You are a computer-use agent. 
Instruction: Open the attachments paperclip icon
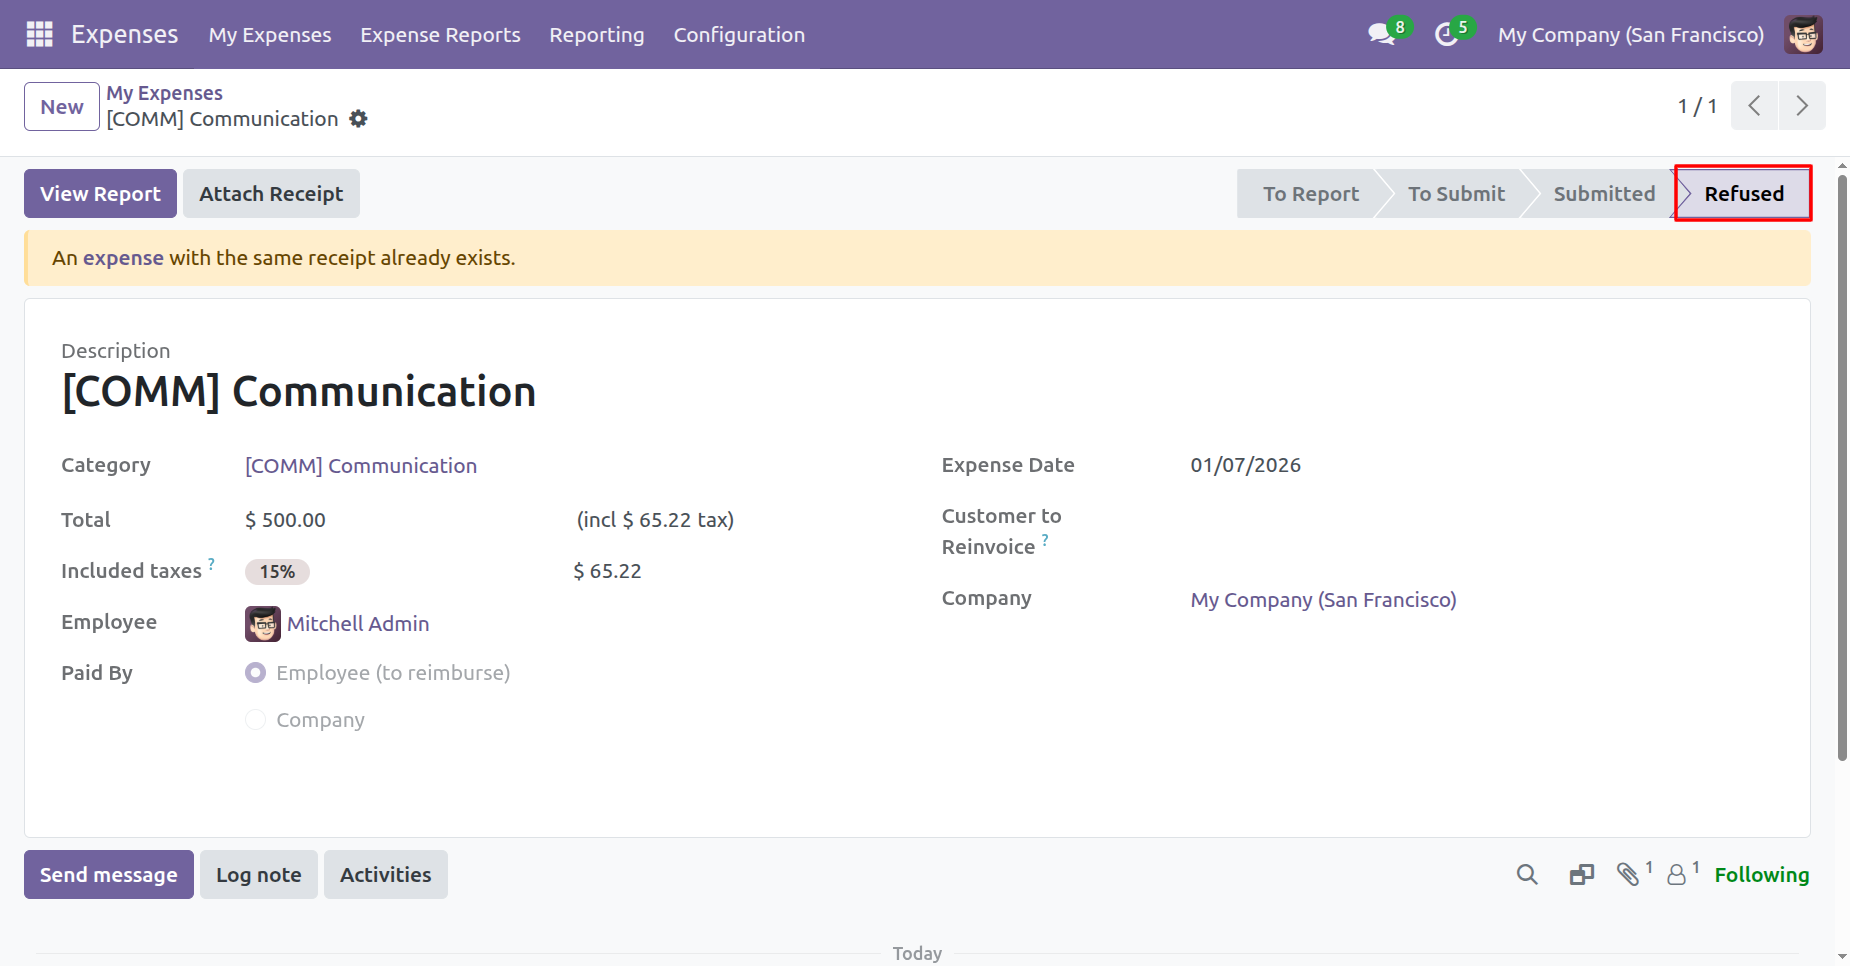click(x=1628, y=875)
